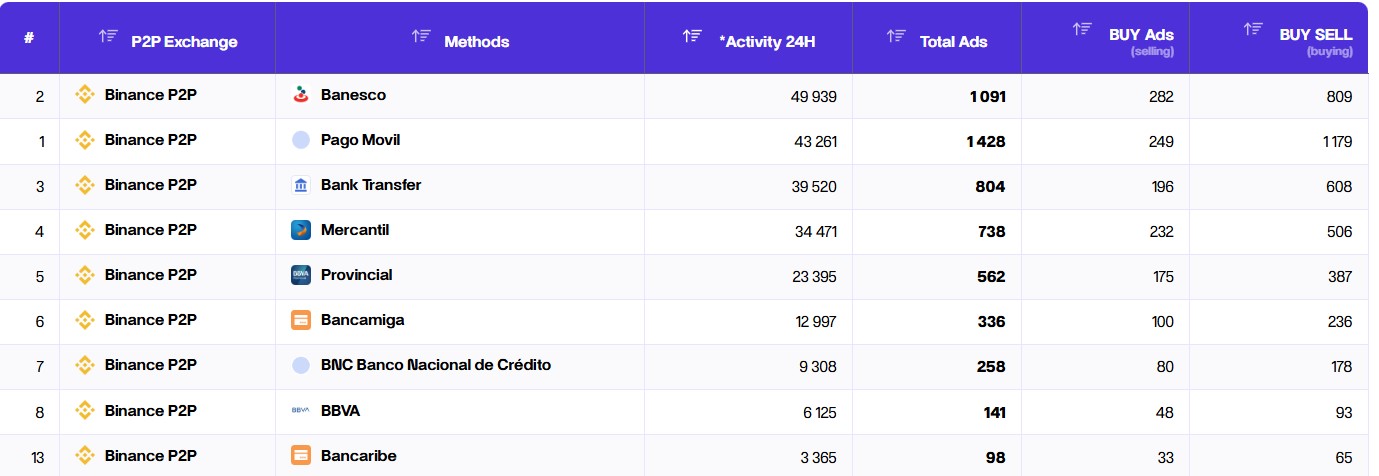This screenshot has width=1379, height=476.
Task: Click the Binance logo in the Banesco row
Action: 85,96
